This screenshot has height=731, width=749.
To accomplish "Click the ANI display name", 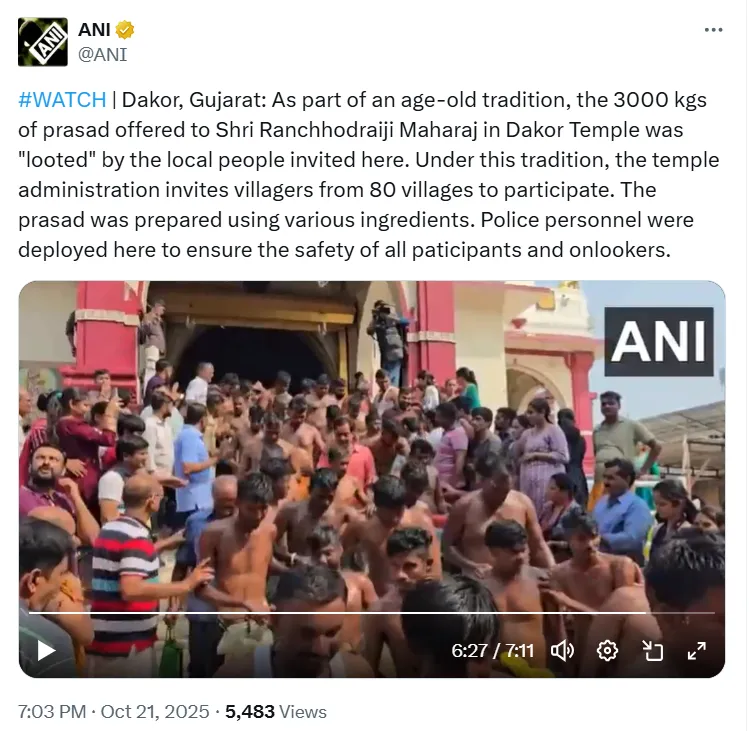I will [x=95, y=30].
